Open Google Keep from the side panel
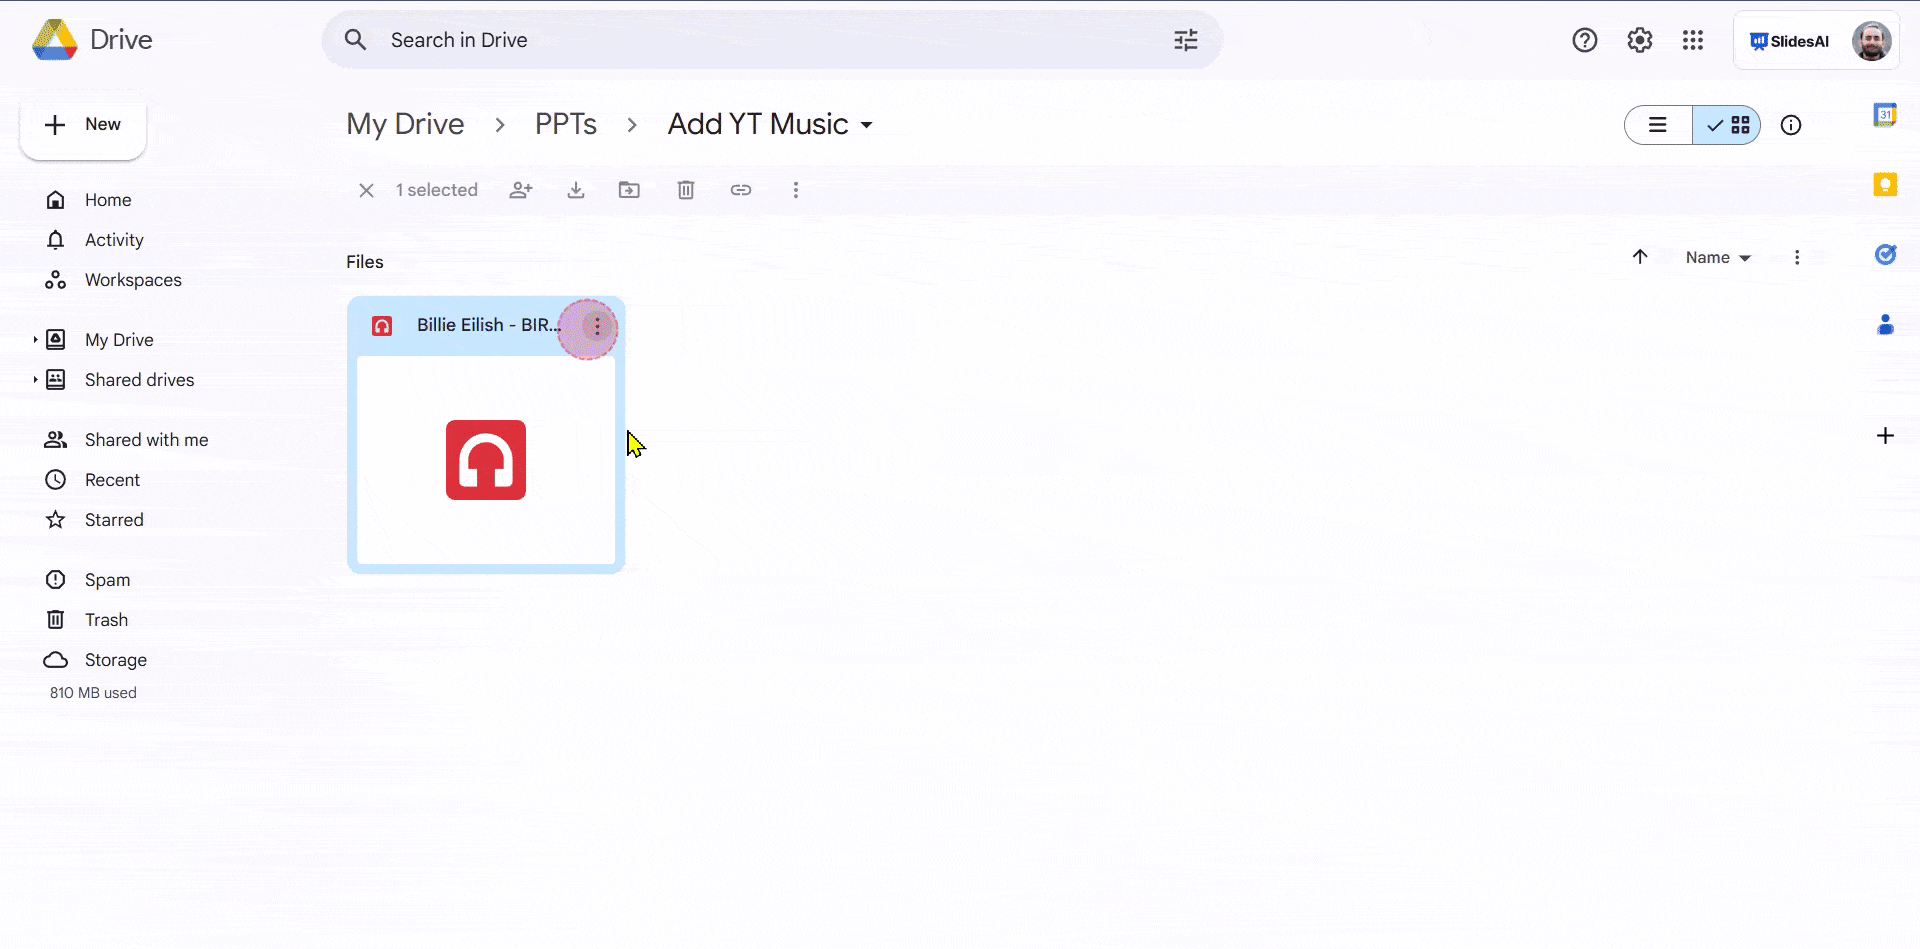The height and width of the screenshot is (949, 1920). pos(1886,185)
